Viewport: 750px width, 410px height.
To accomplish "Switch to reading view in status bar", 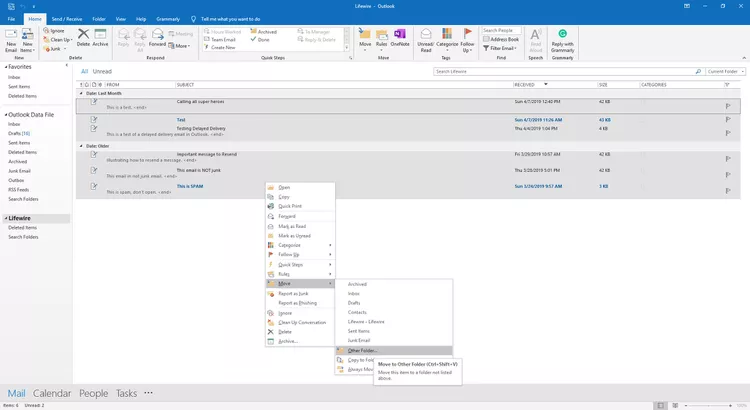I will pos(675,405).
